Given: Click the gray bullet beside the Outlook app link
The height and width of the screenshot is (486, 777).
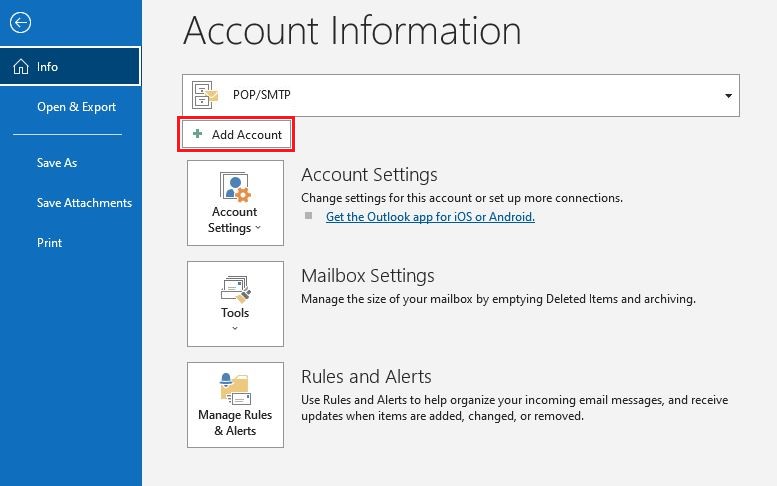Looking at the screenshot, I should (x=308, y=216).
